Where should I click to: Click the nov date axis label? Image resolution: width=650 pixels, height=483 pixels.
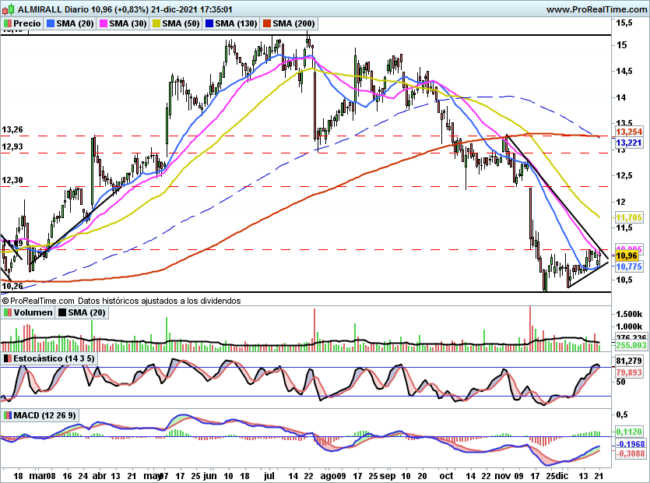(504, 476)
